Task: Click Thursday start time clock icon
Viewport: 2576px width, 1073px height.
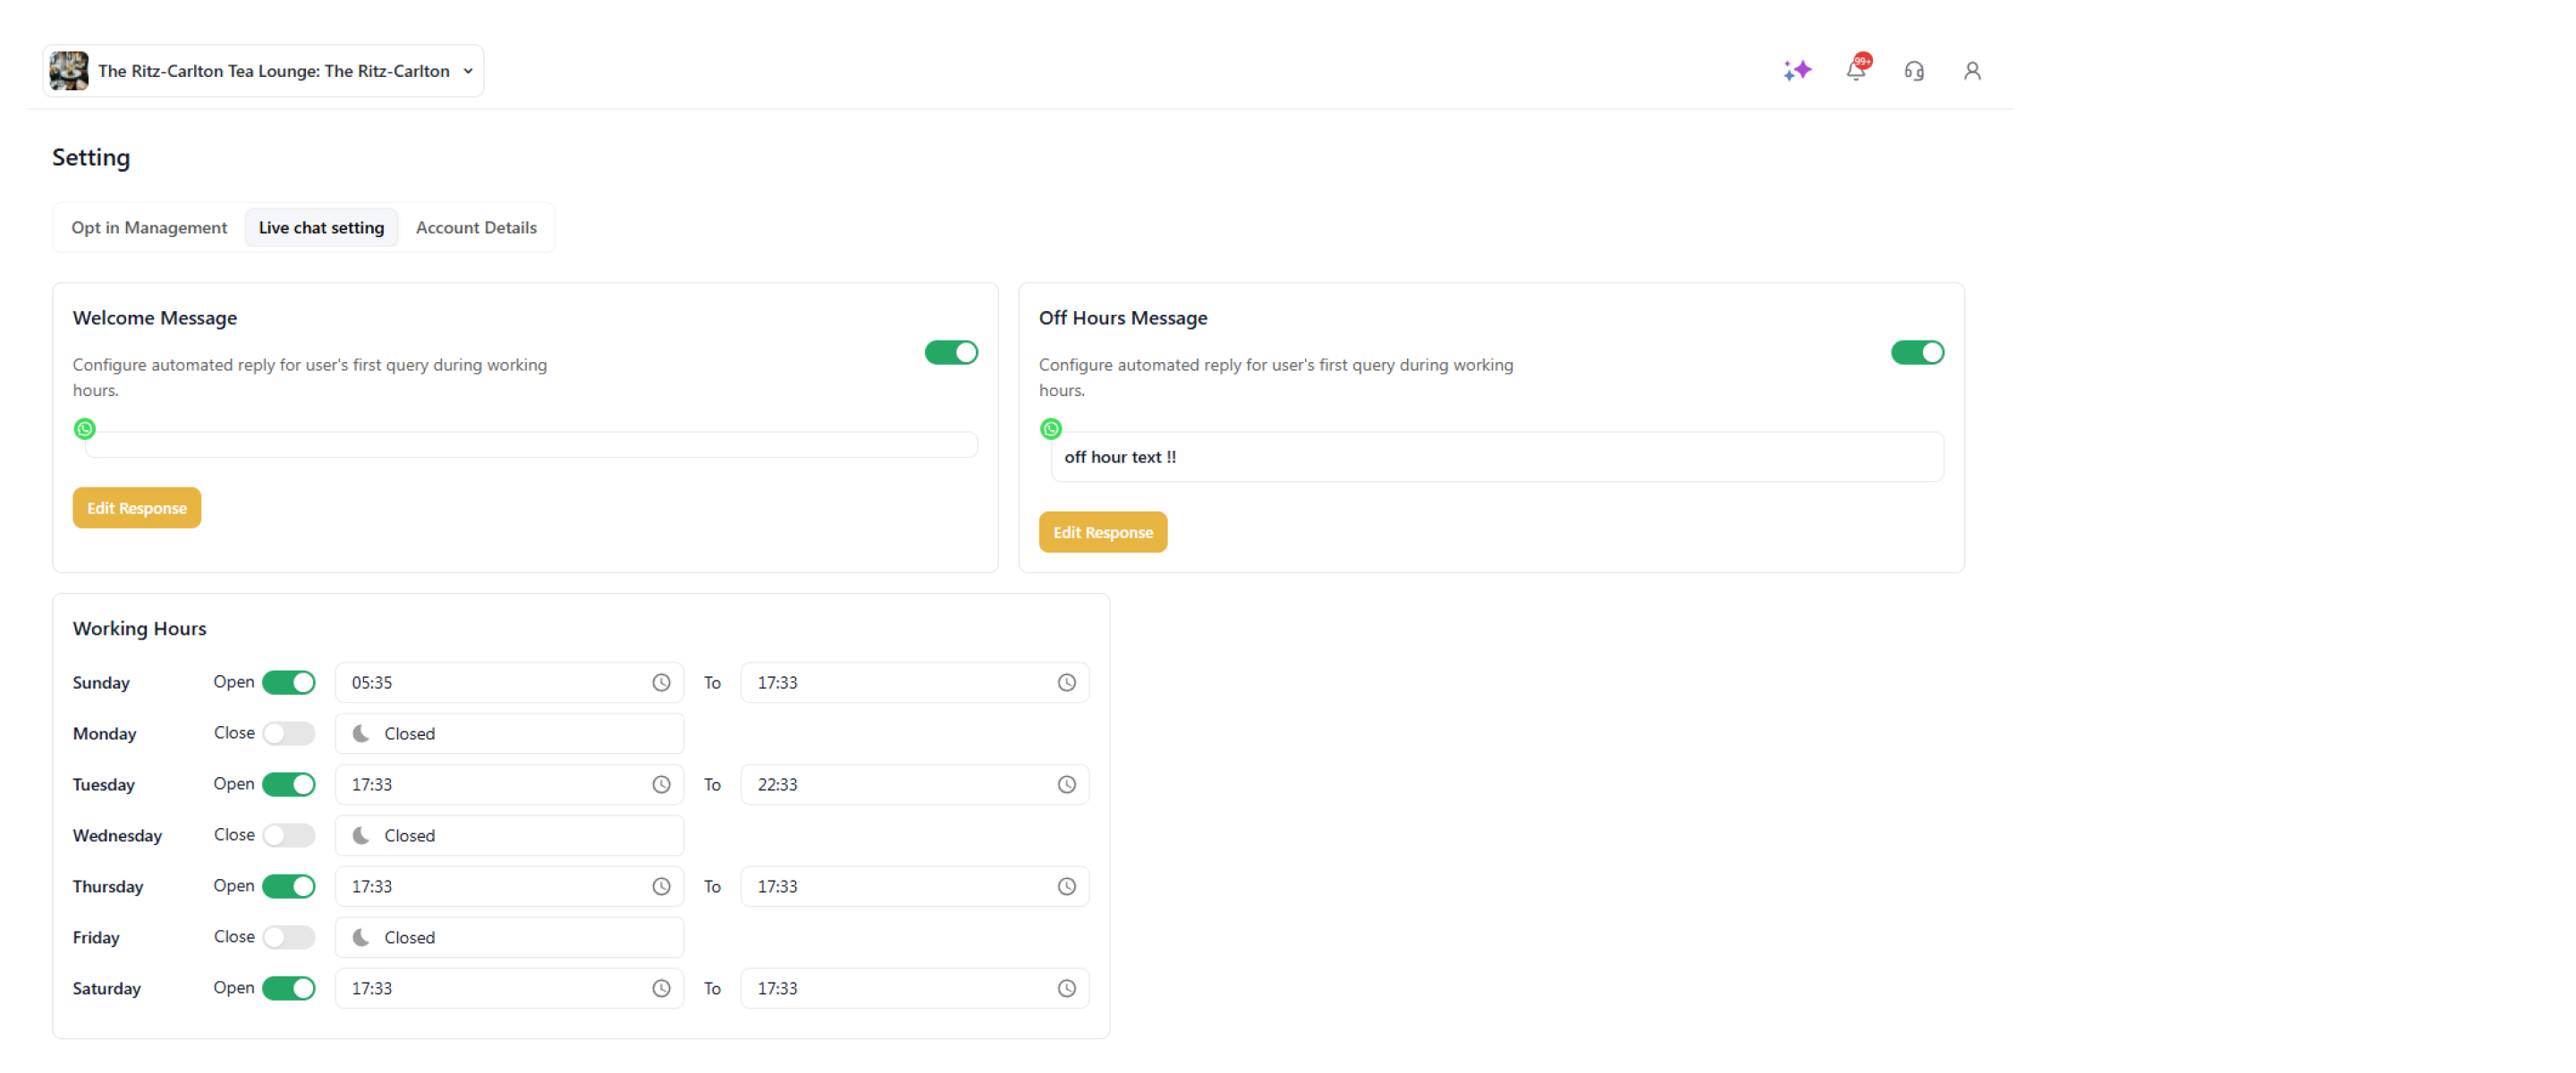Action: 661,887
